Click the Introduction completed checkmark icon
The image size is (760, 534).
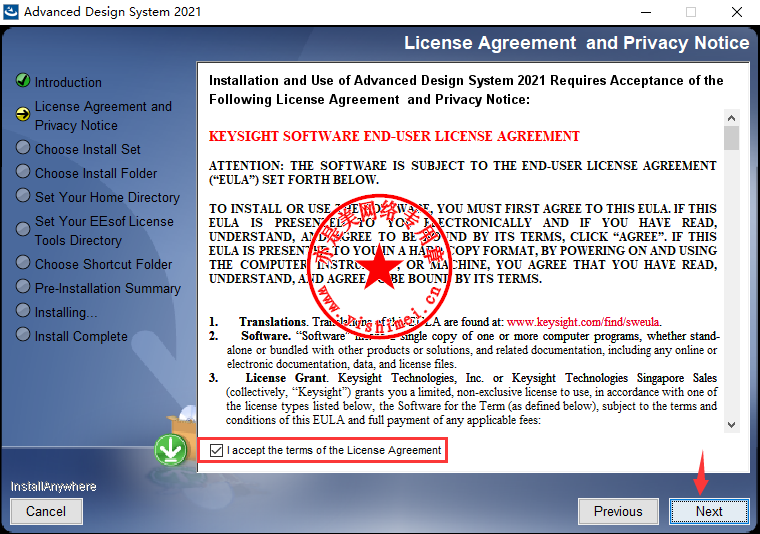click(x=23, y=80)
